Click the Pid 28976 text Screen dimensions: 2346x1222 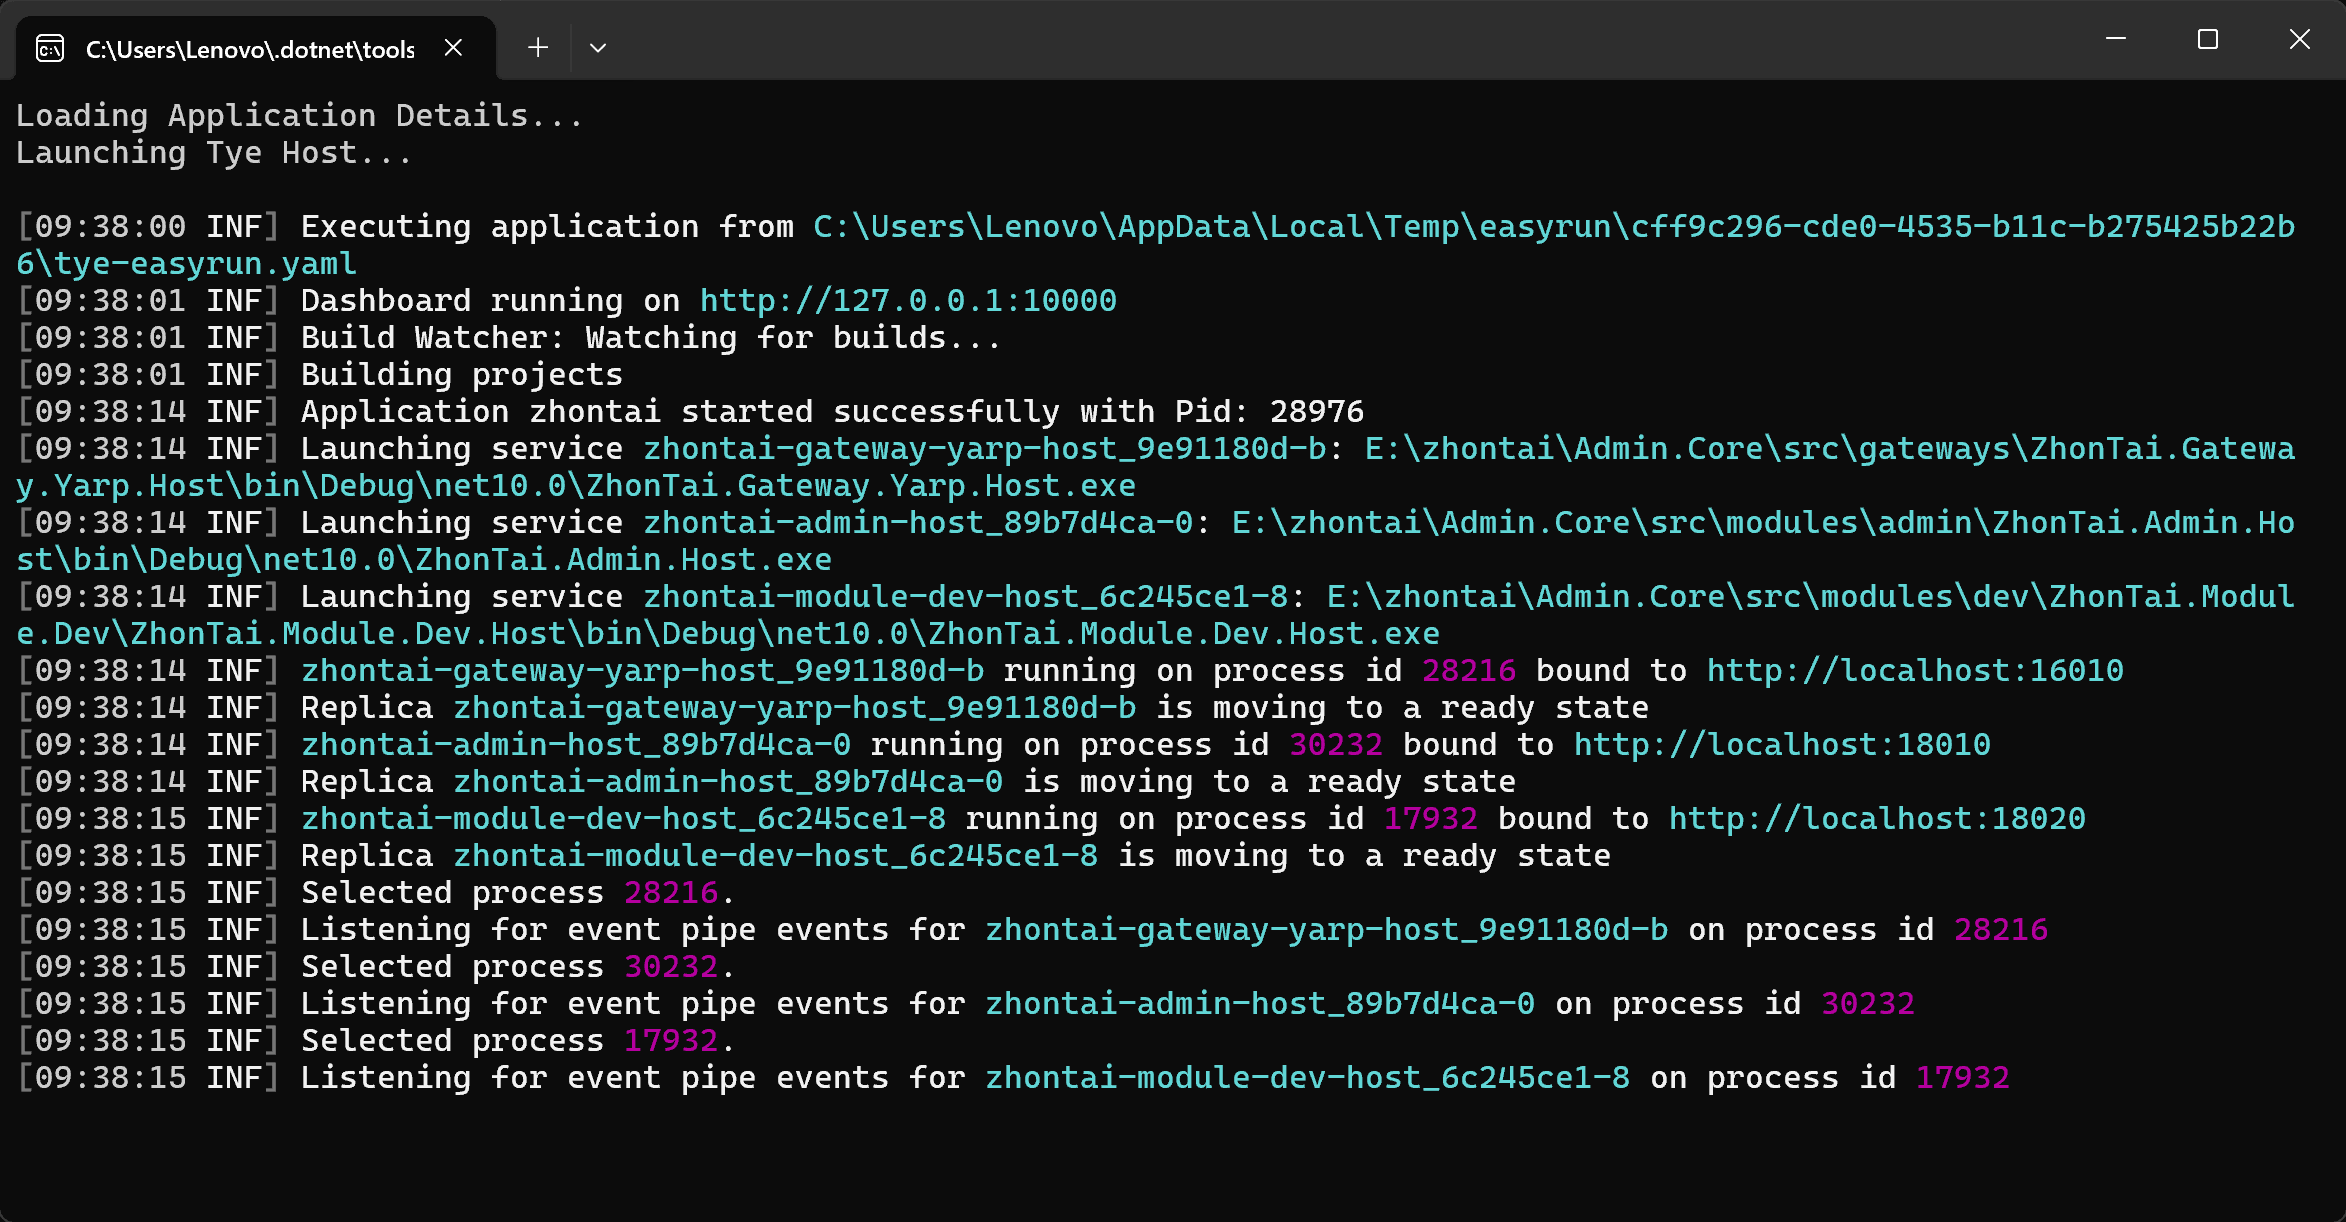point(1315,412)
